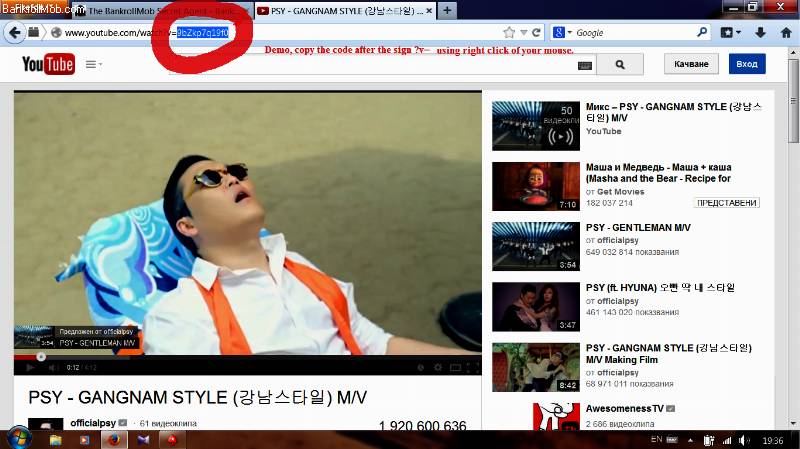Click the YouTube logo
The width and height of the screenshot is (800, 449).
click(48, 64)
